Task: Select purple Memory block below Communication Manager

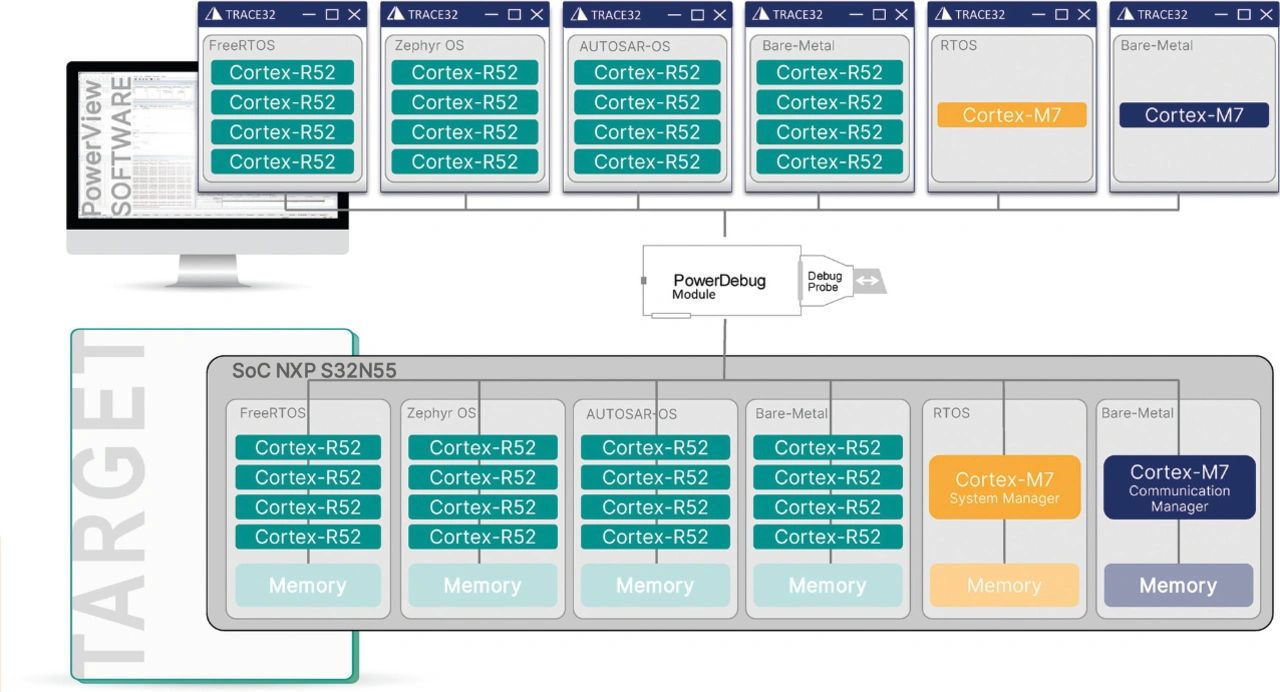Action: 1178,586
